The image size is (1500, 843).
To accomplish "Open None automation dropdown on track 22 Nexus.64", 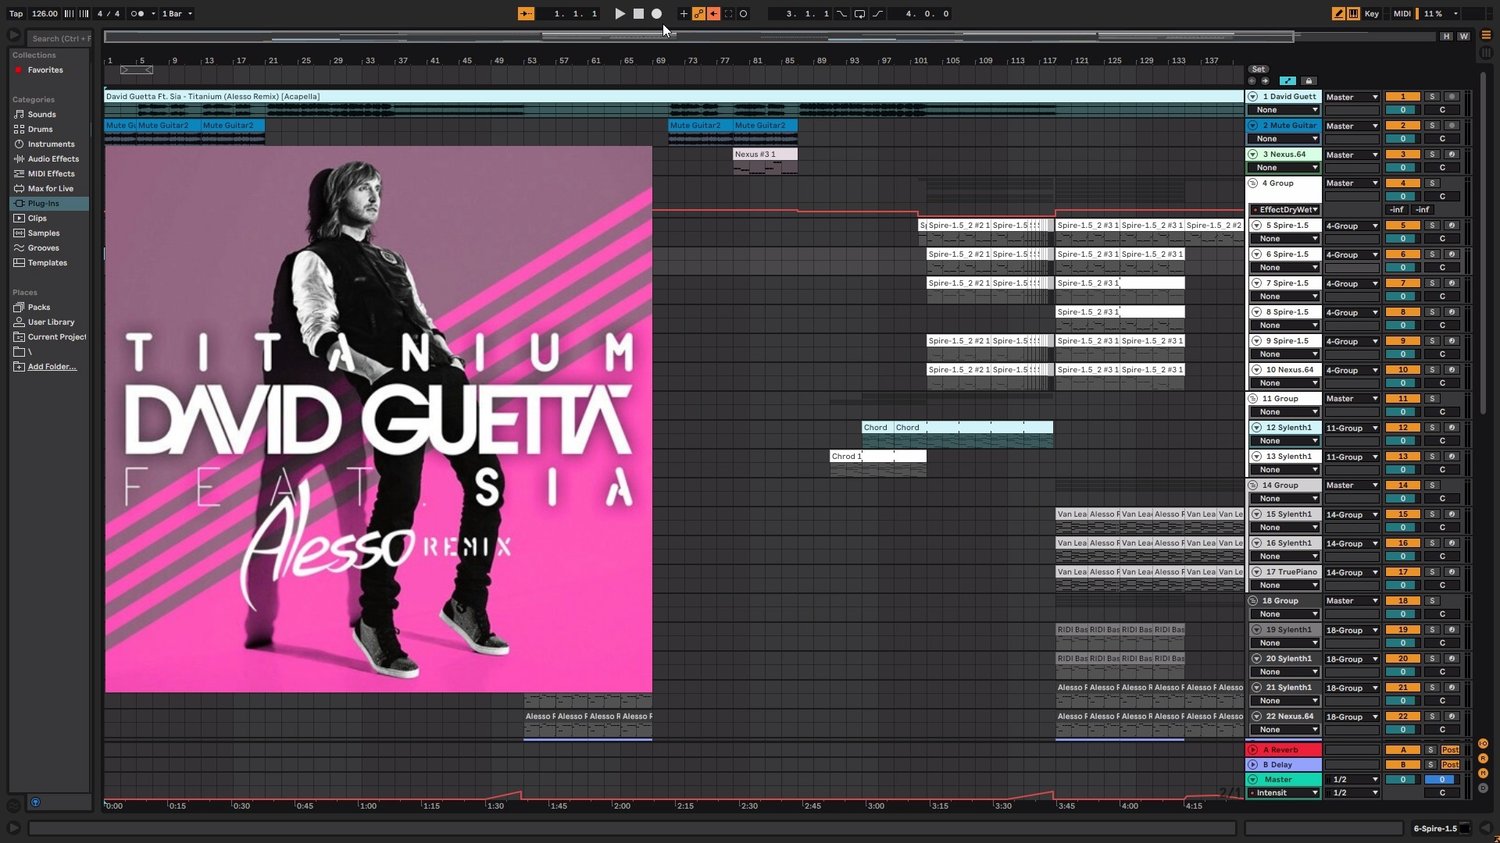I will pyautogui.click(x=1285, y=730).
